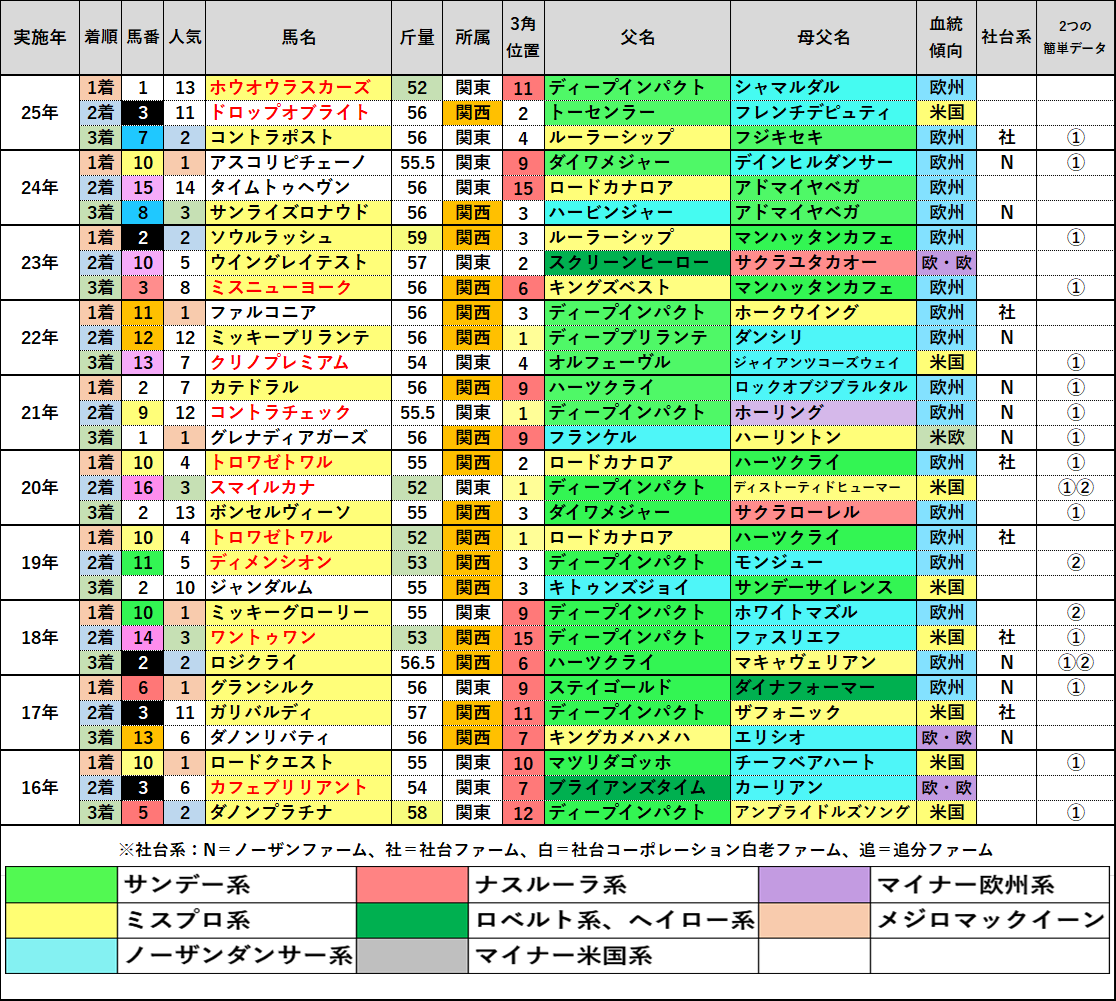Image resolution: width=1116 pixels, height=1001 pixels.
Task: Select damsire cell サクラユタカオー
Action: (x=823, y=263)
